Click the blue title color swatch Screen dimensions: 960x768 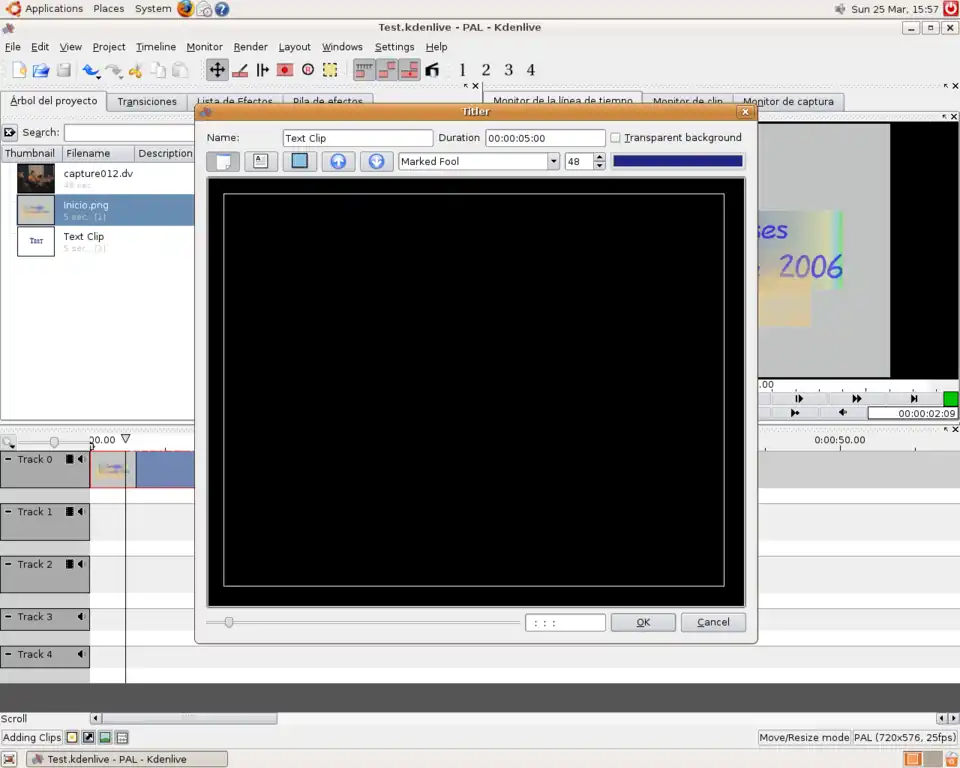678,160
